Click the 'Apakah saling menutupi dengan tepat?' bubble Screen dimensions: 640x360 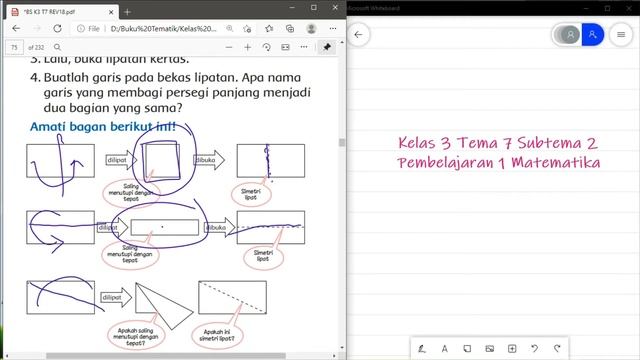pyautogui.click(x=136, y=337)
